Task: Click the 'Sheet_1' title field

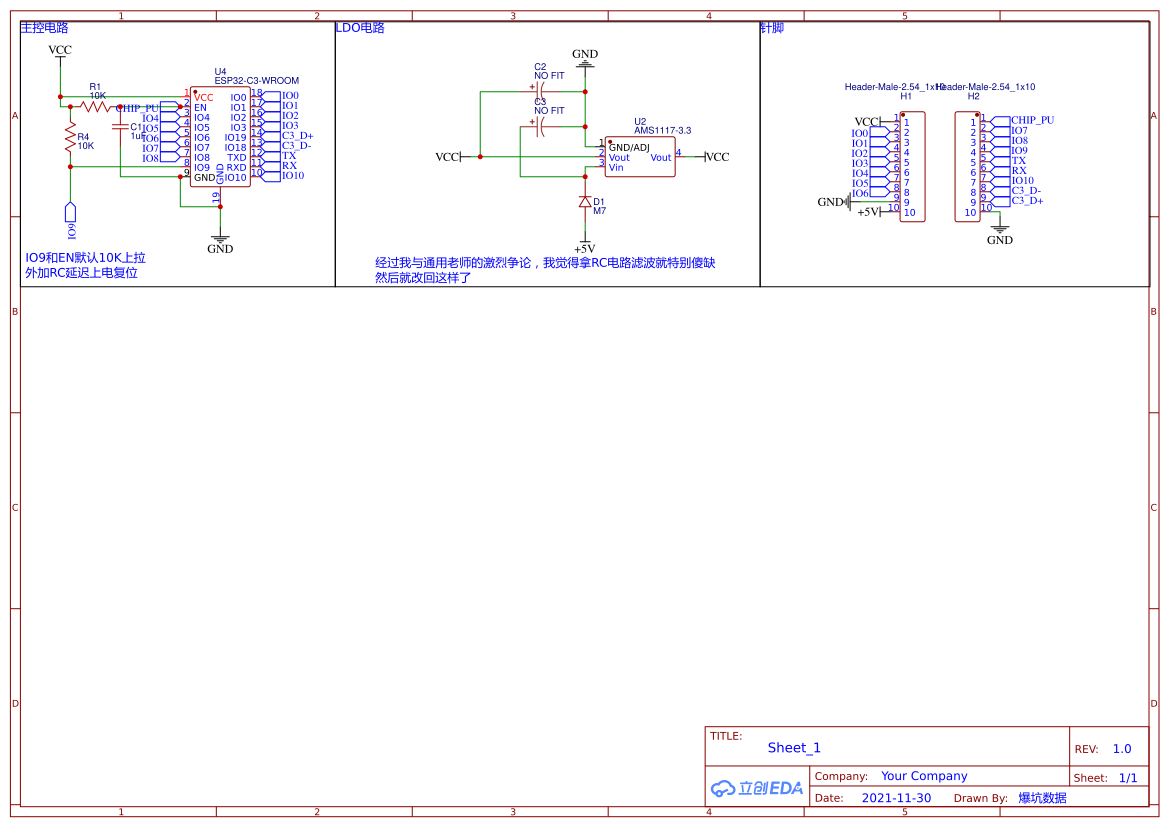Action: click(x=794, y=748)
